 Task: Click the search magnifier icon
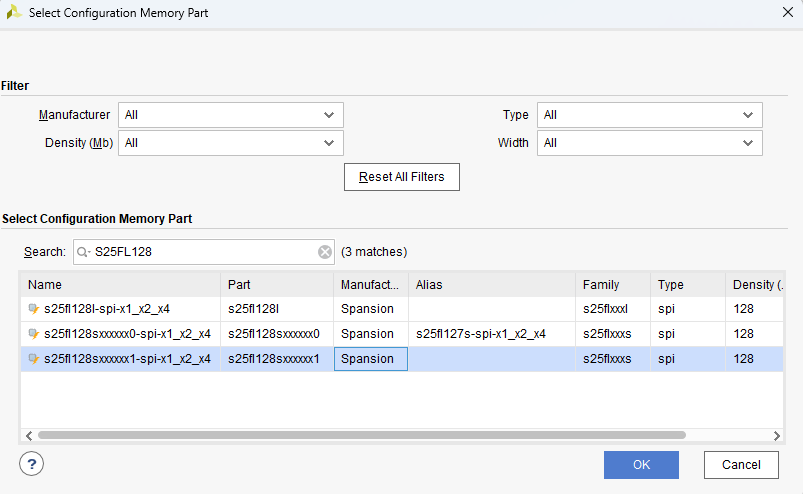pyautogui.click(x=83, y=252)
